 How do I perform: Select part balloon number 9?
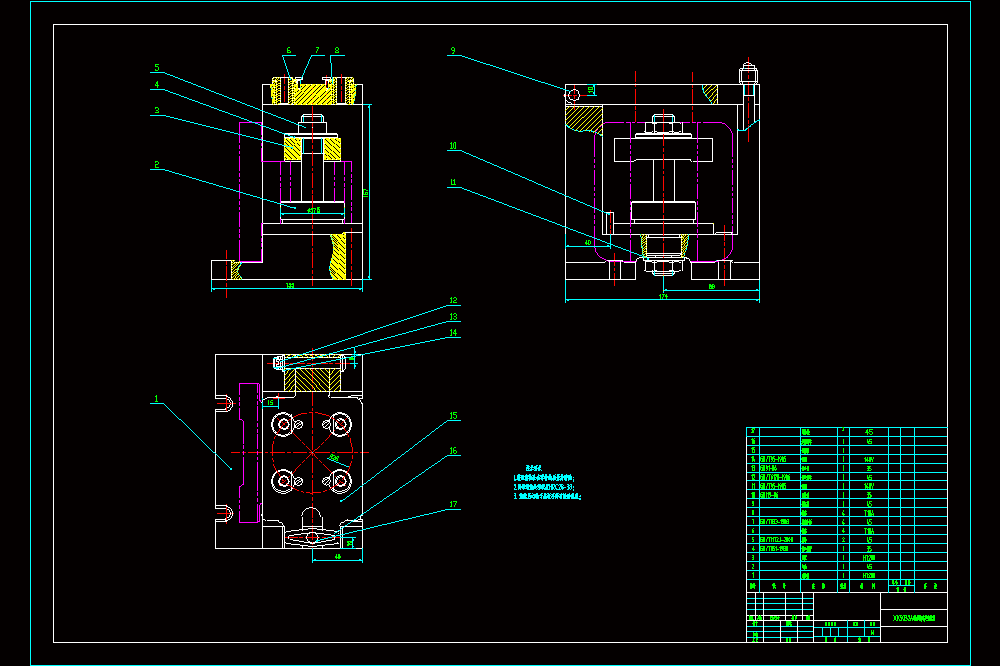[x=453, y=50]
